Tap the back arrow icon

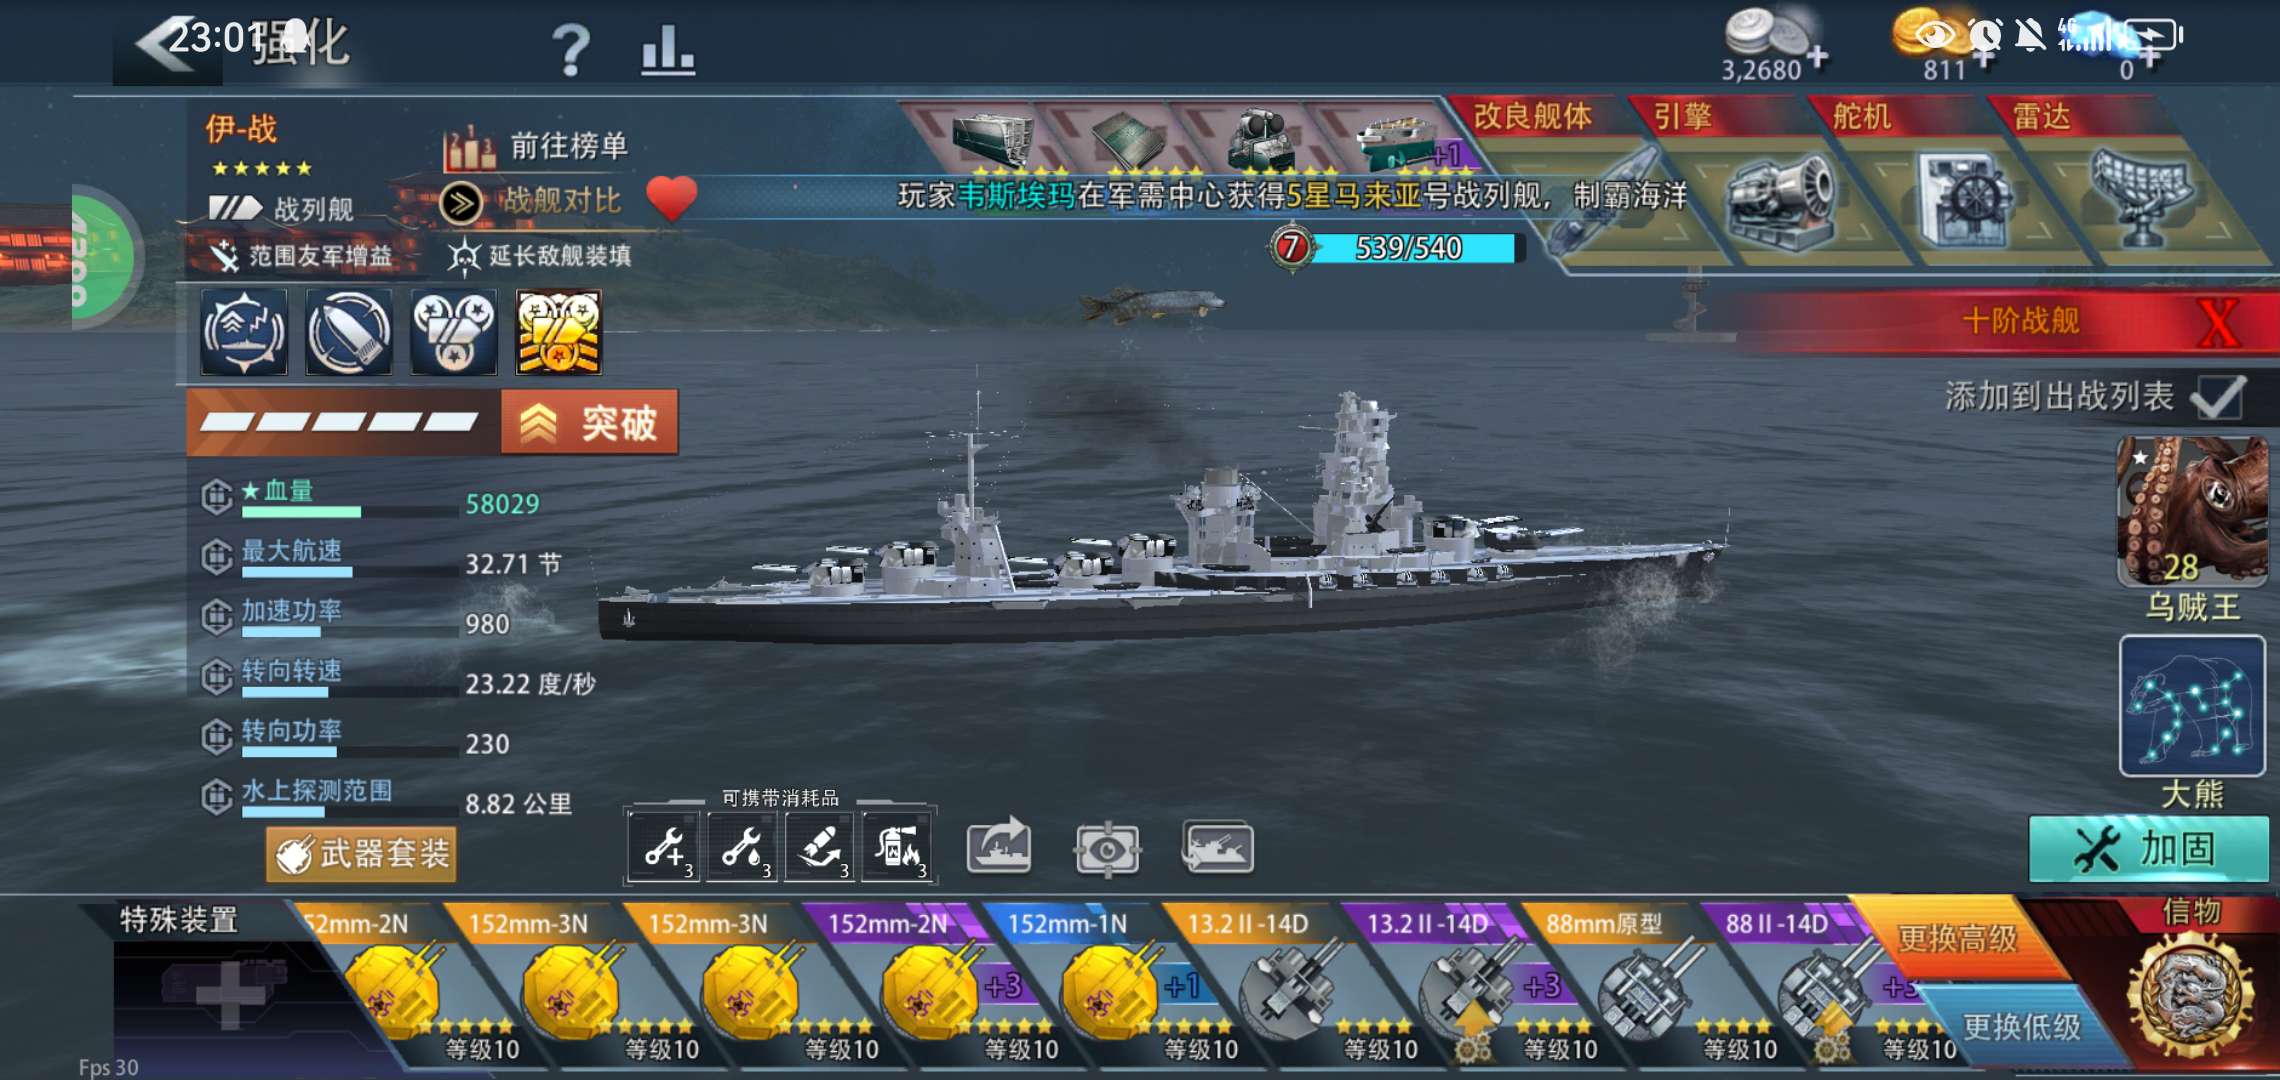tap(165, 44)
